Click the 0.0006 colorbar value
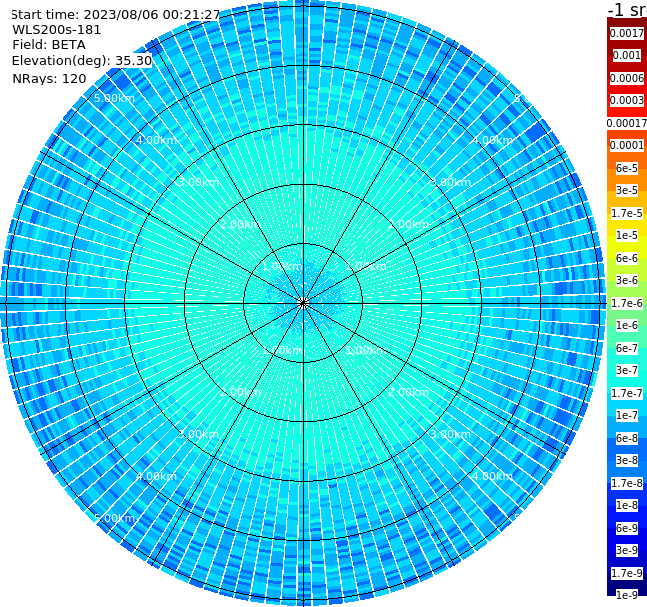Viewport: 647px width, 607px height. (627, 78)
